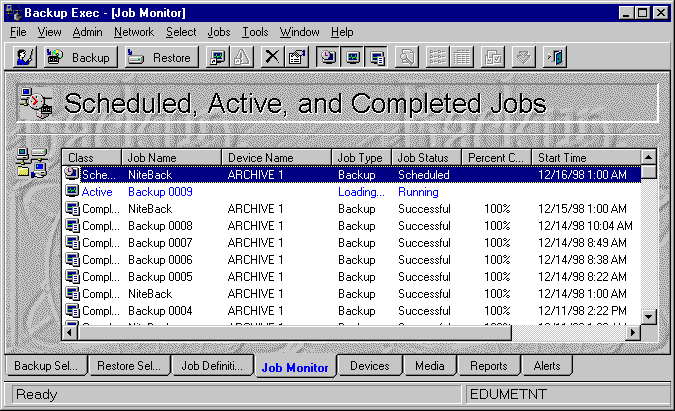Click the job monitor view icon before the warning icon
Screen dimensions: 675x411
pos(217,57)
